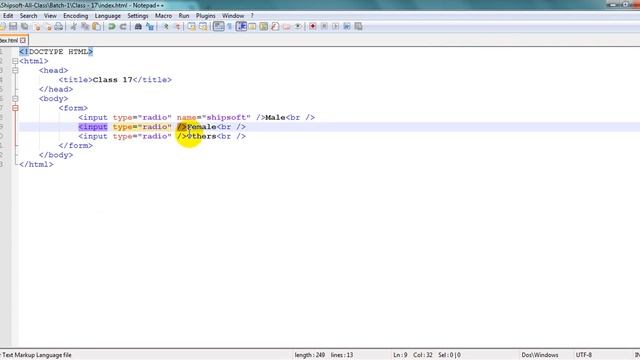
Task: Open the Document Map icon
Action: tap(263, 27)
